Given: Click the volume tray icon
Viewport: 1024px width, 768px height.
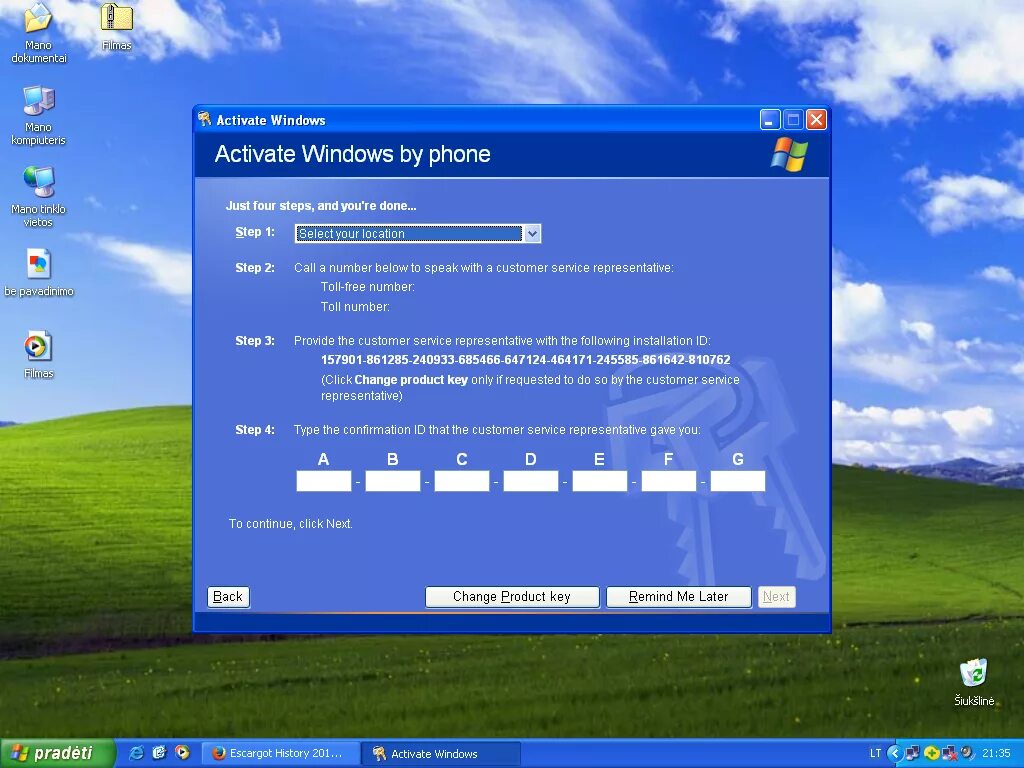Looking at the screenshot, I should coord(967,753).
